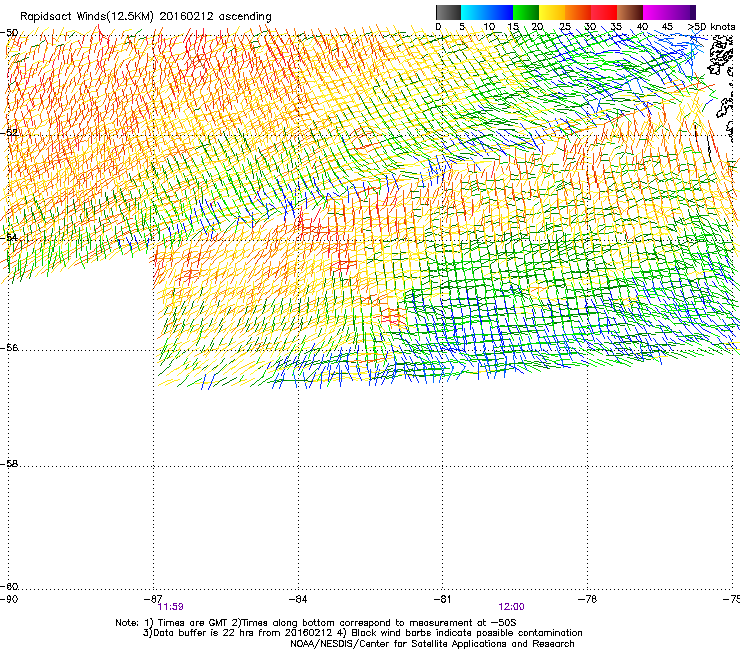Click the 'NOAA/NESDIS/Center for Satellite Applications' credit
740x650 pixels.
[x=432, y=644]
